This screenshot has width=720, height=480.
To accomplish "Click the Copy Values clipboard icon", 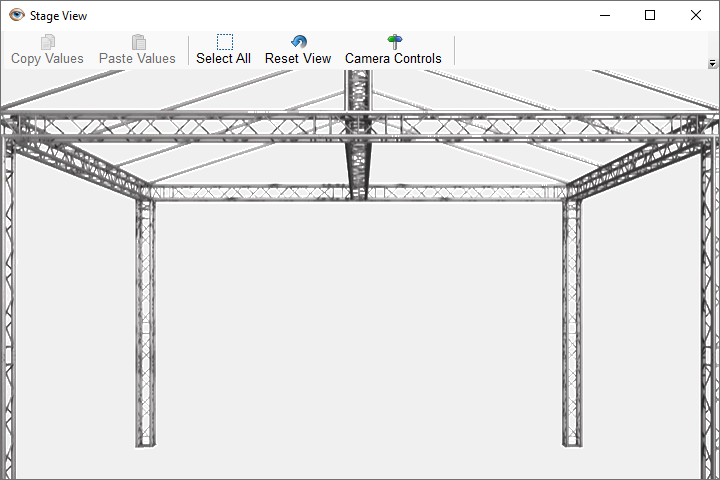I will point(47,42).
